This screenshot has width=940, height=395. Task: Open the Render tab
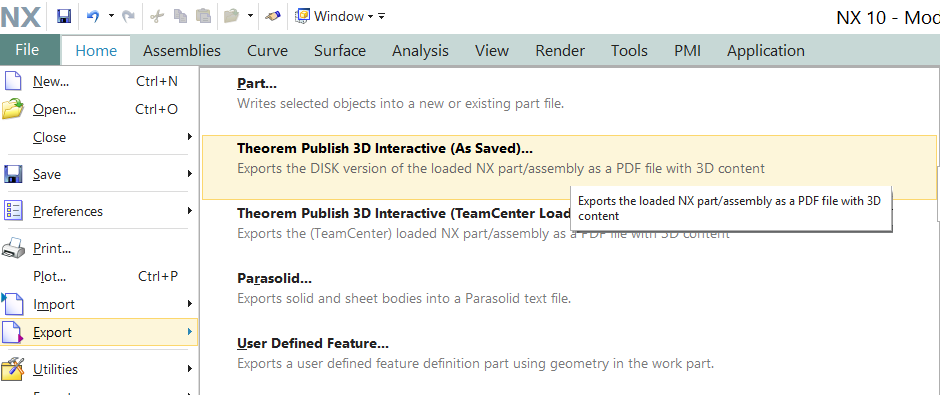[560, 51]
